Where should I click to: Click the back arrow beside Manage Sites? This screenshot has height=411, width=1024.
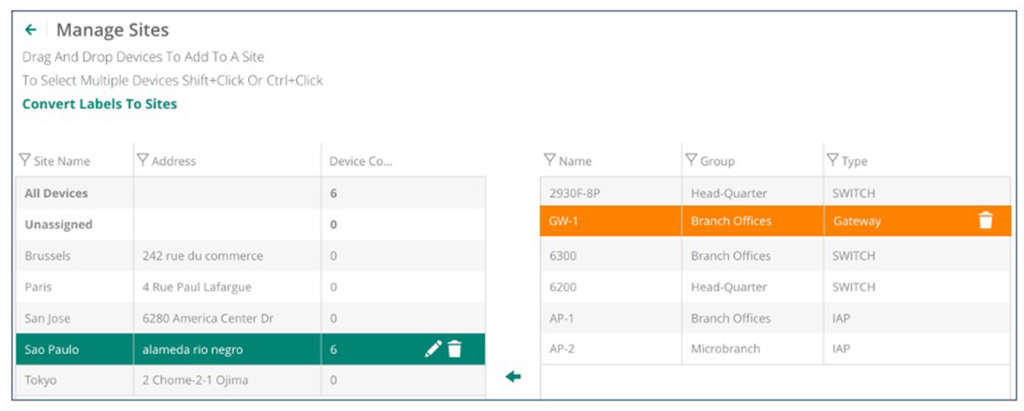[x=31, y=30]
